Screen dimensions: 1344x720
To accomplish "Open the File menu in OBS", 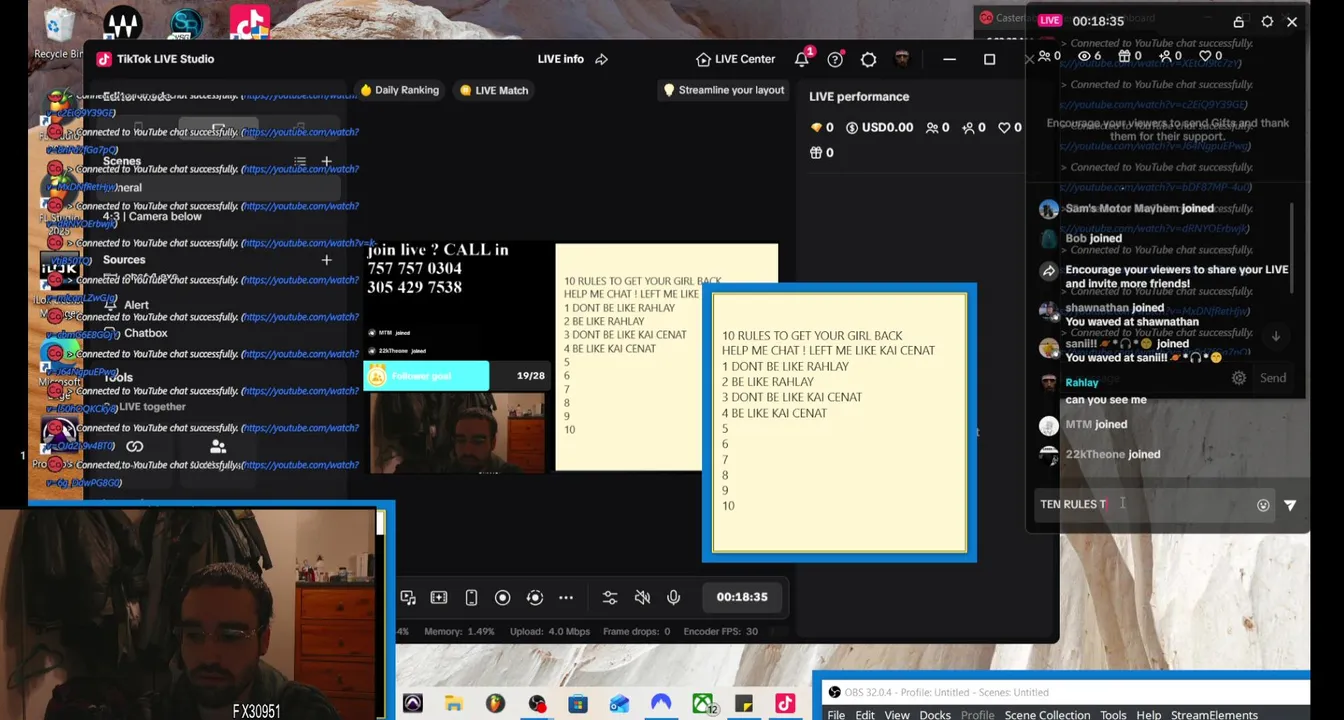I will point(836,714).
